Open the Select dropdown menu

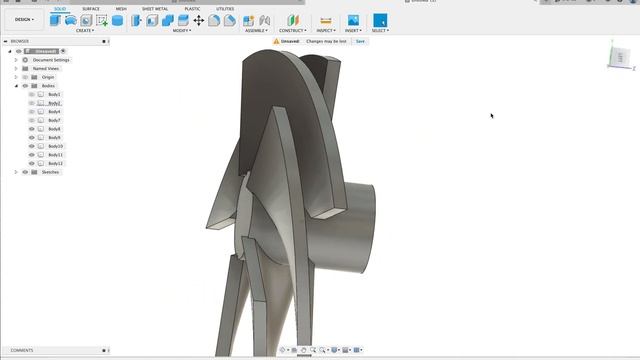380,31
